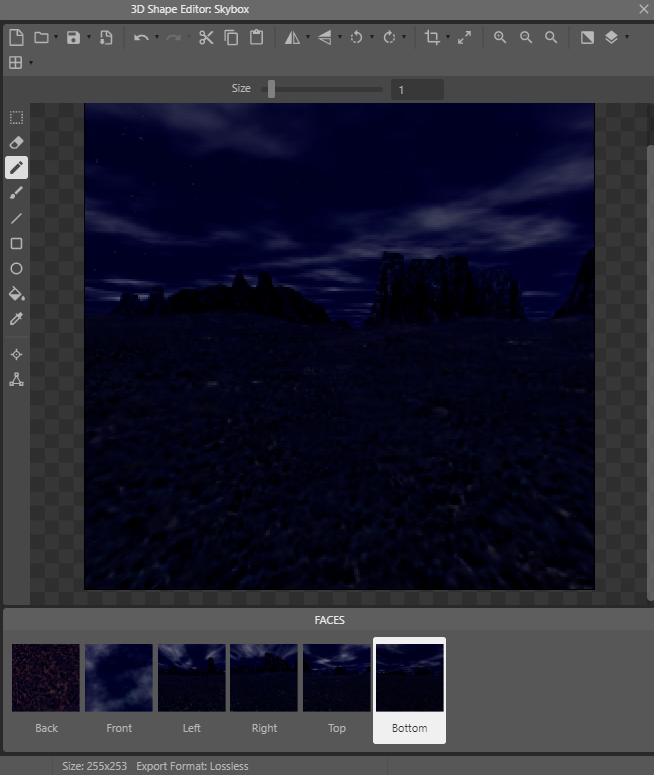Zoom out with the minus magnifier
654x775 pixels.
pyautogui.click(x=526, y=38)
